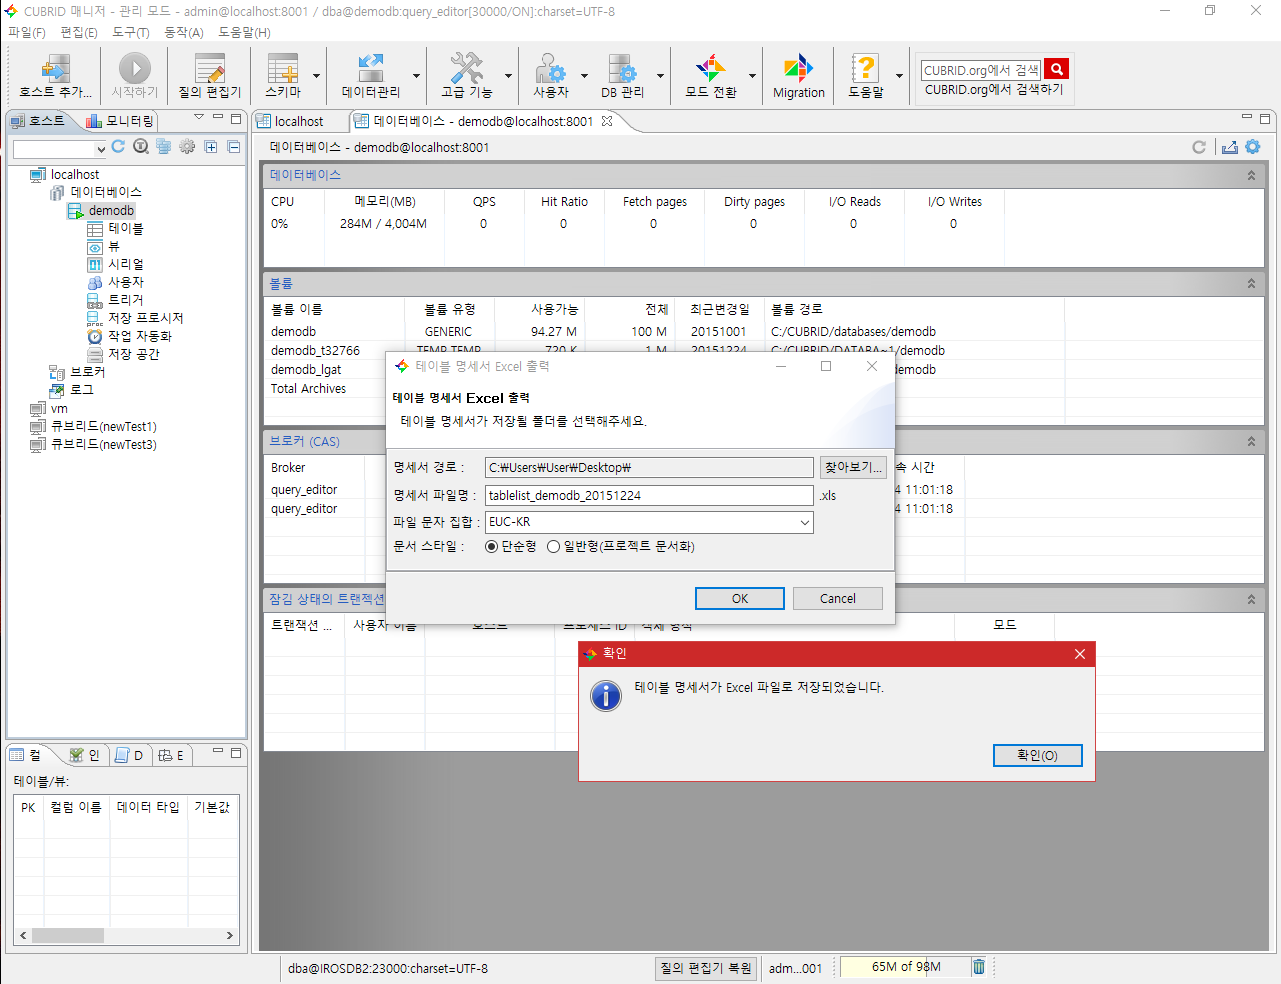This screenshot has width=1281, height=984.
Task: Click the dashboard settings gear icon
Action: point(1253,147)
